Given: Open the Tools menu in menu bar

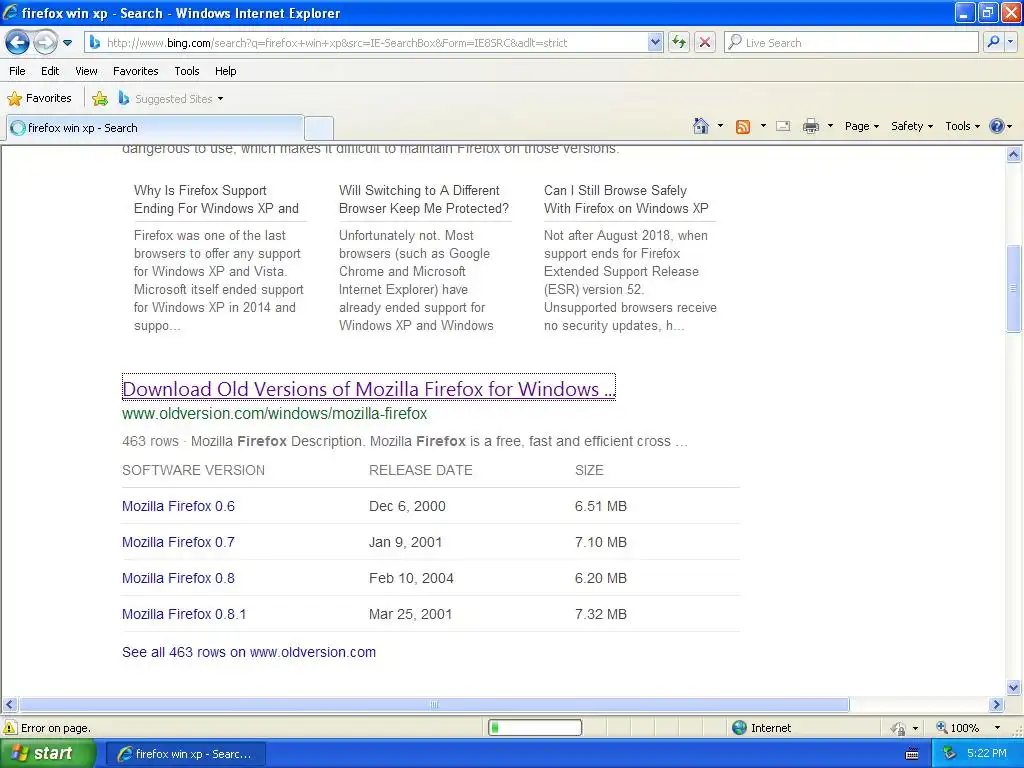Looking at the screenshot, I should [187, 71].
